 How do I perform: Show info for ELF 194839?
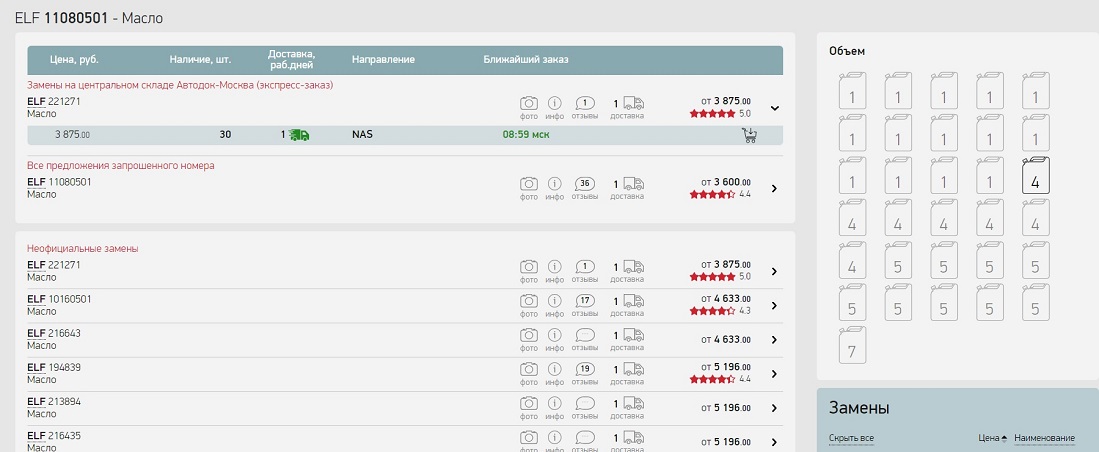point(554,369)
